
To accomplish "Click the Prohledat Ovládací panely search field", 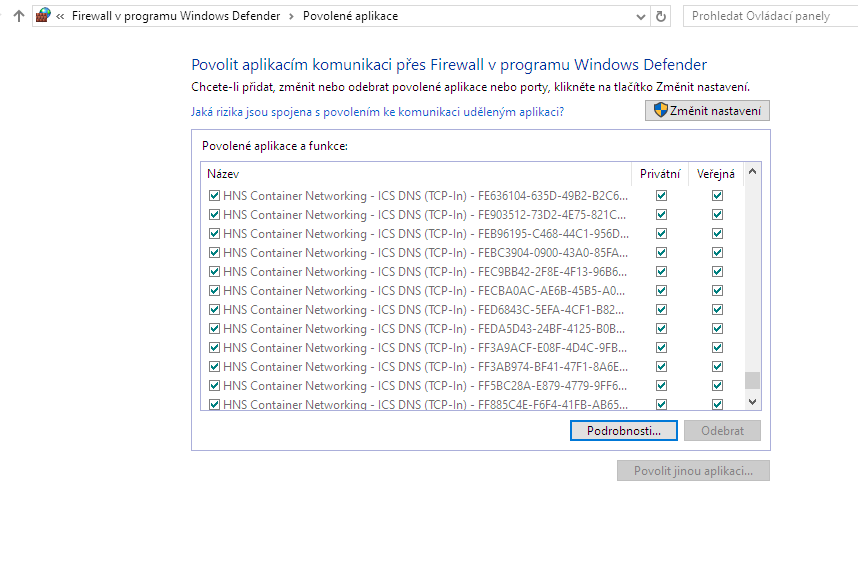I will (770, 16).
